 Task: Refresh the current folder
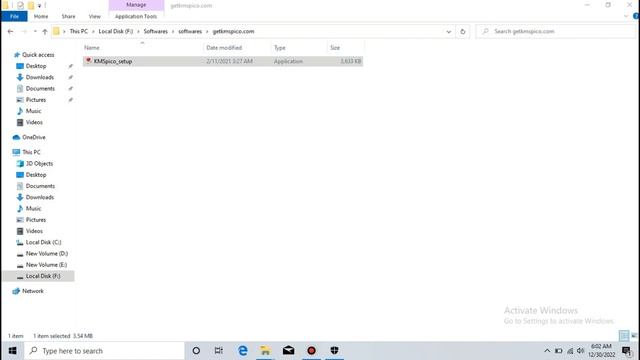462,31
